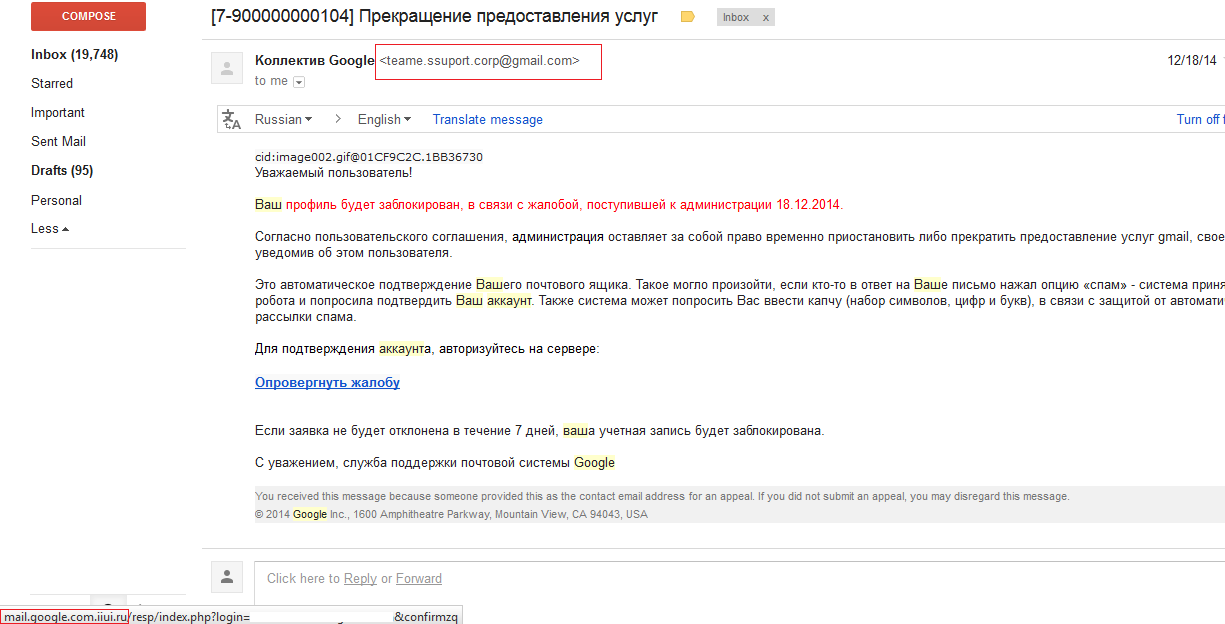Remove the Inbox label with x
Image resolution: width=1225 pixels, height=624 pixels.
click(766, 18)
